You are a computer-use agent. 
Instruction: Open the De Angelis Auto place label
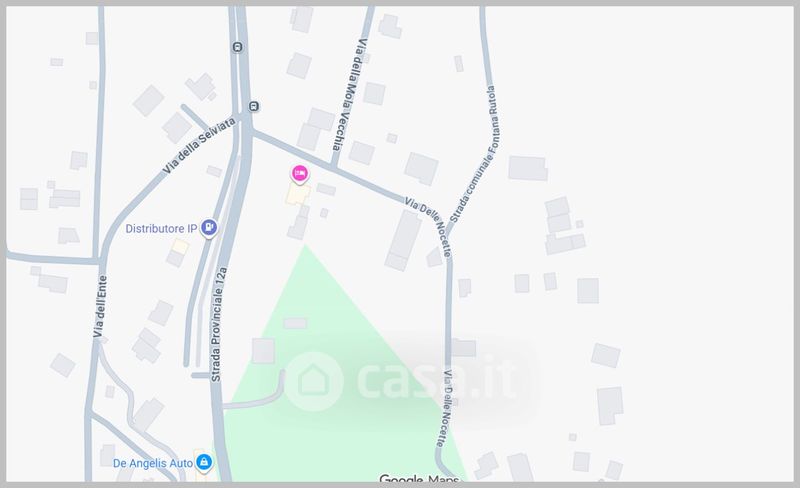153,463
